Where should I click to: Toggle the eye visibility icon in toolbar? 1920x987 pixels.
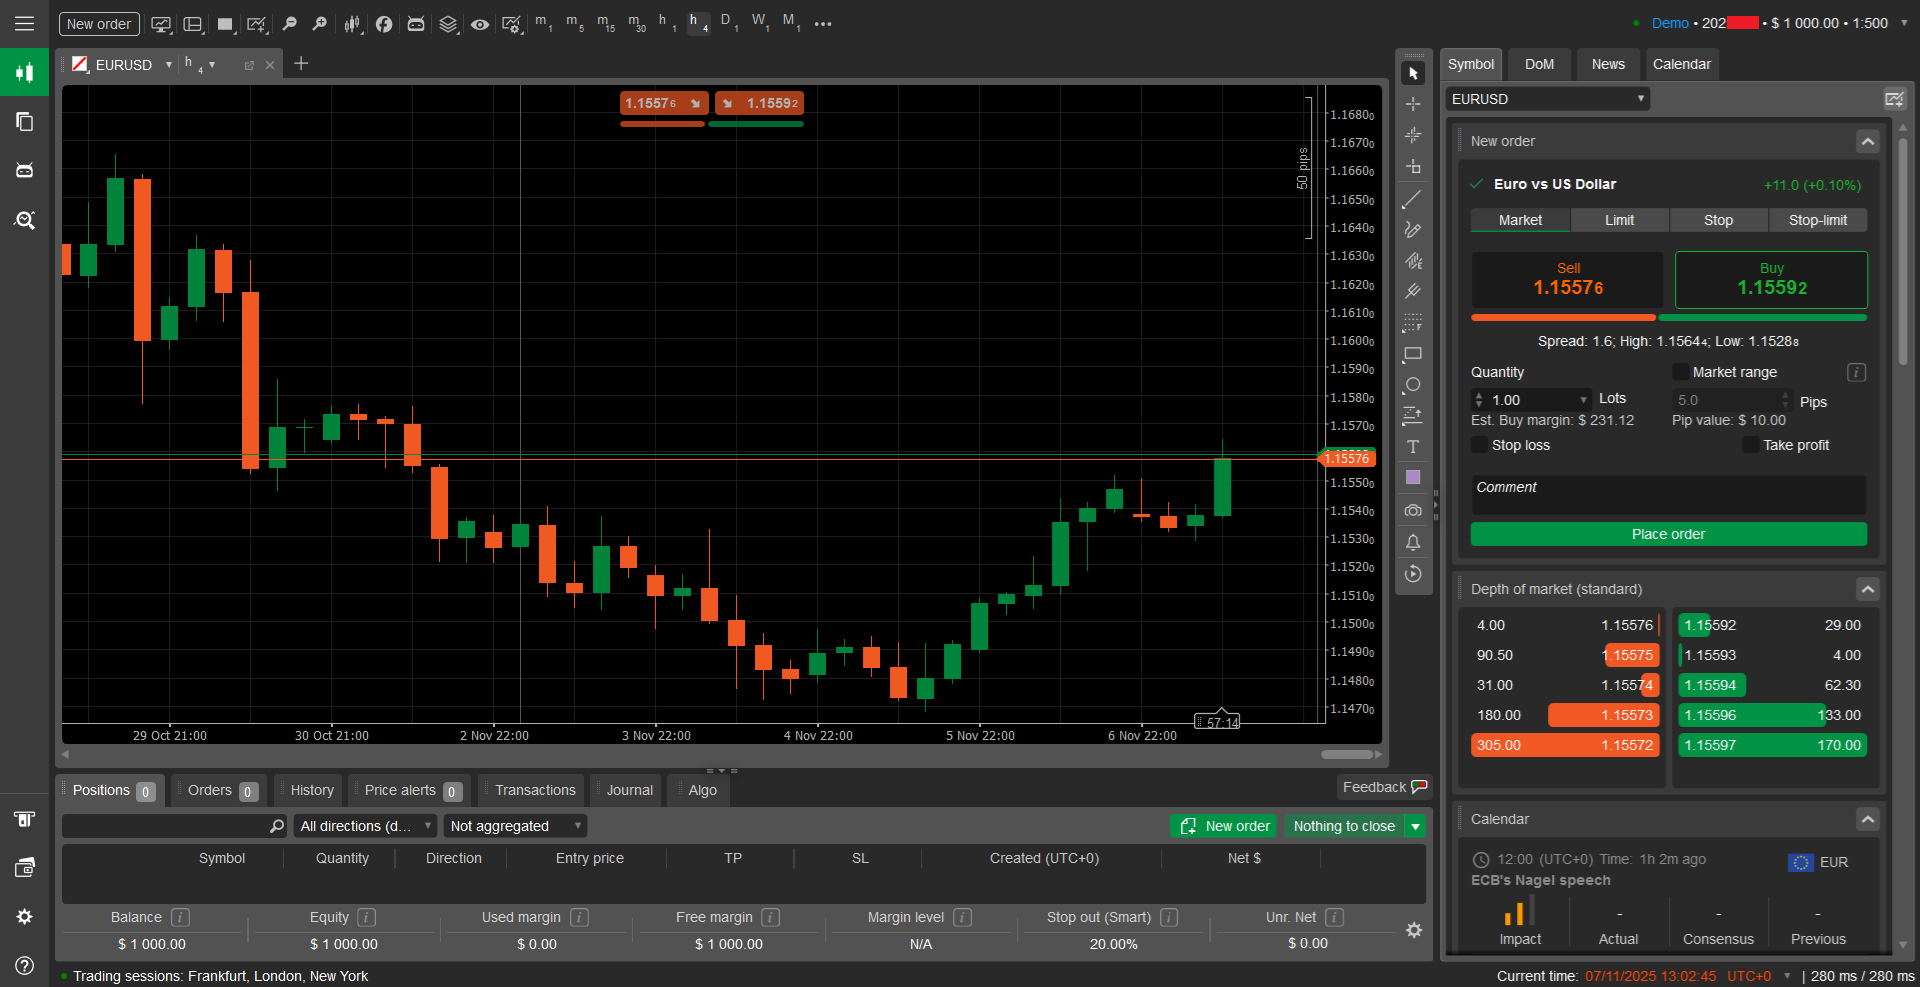tap(480, 24)
